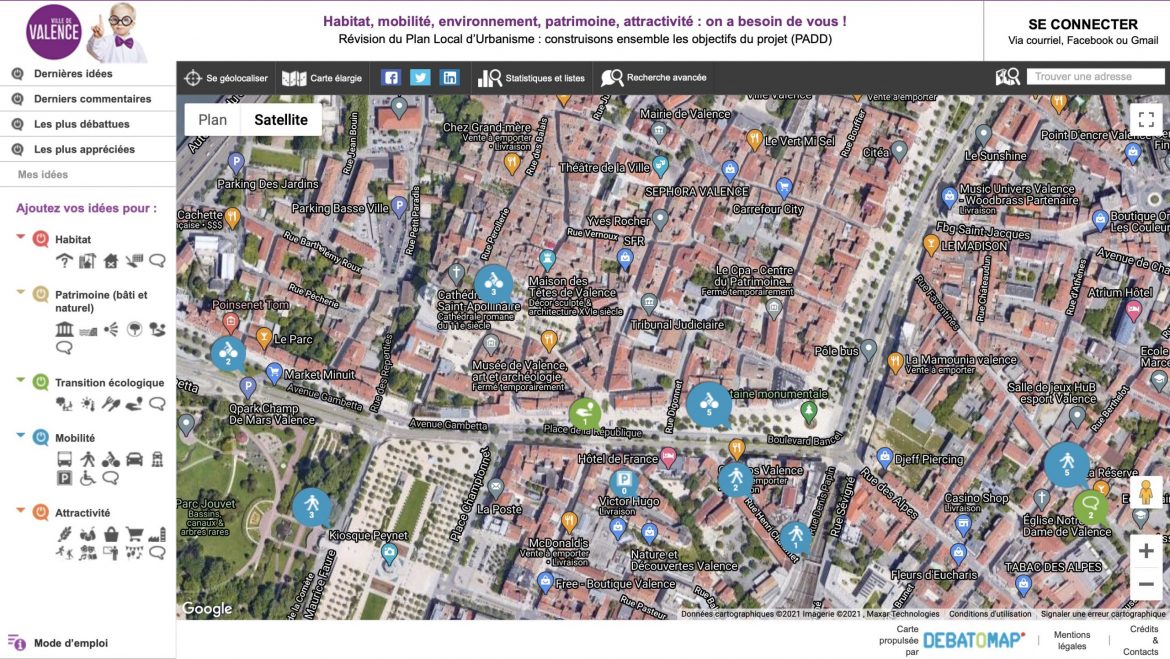Toggle the green Transition écologique power button
Viewport: 1170px width, 659px height.
[x=41, y=382]
